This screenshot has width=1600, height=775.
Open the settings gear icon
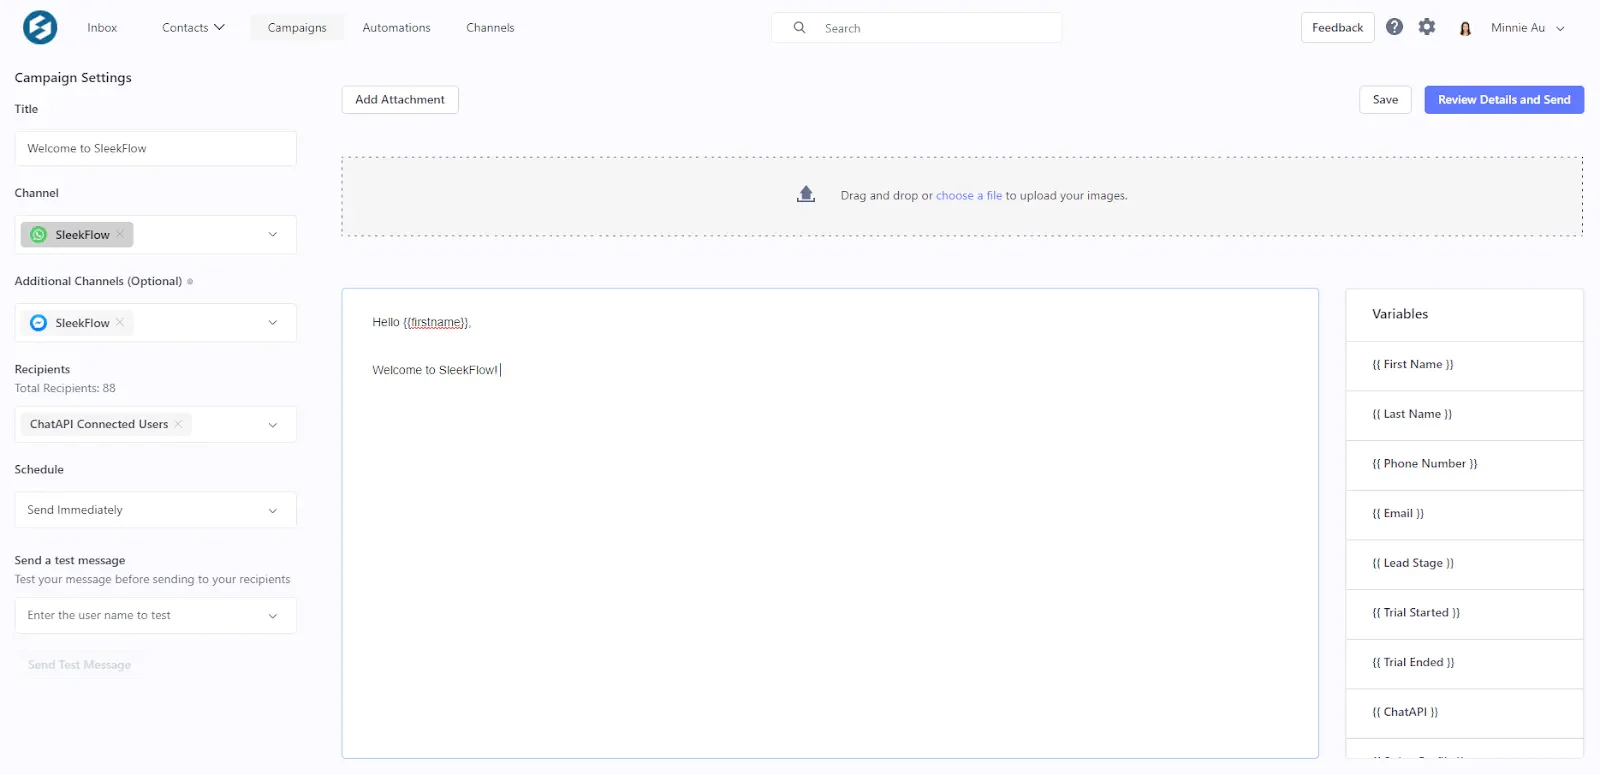(1427, 27)
